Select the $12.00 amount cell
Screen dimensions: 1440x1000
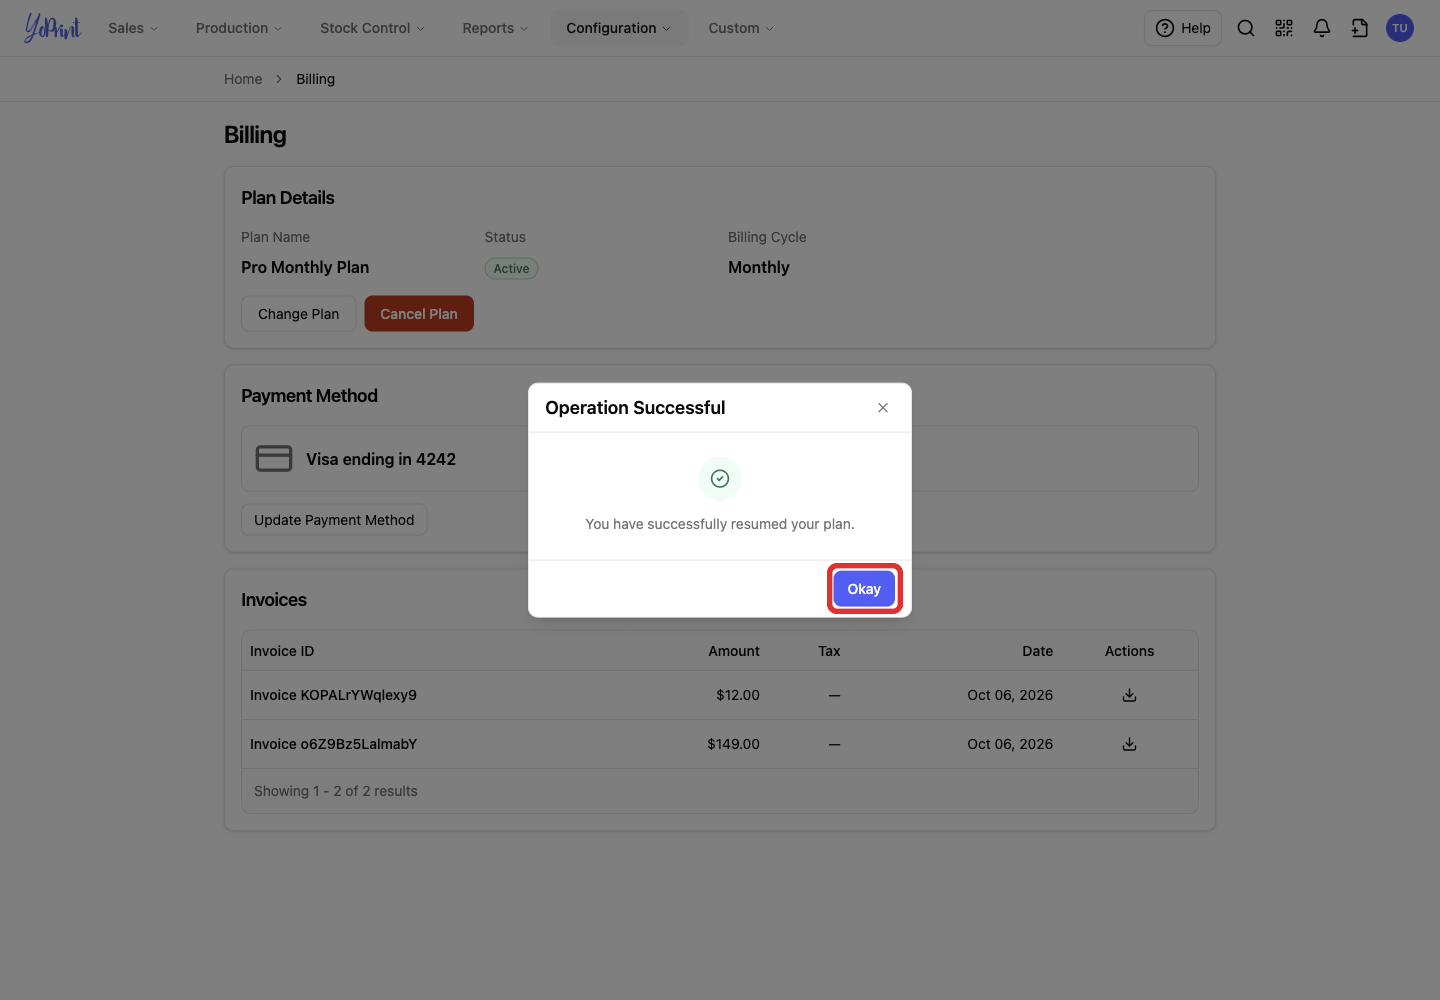coord(738,695)
